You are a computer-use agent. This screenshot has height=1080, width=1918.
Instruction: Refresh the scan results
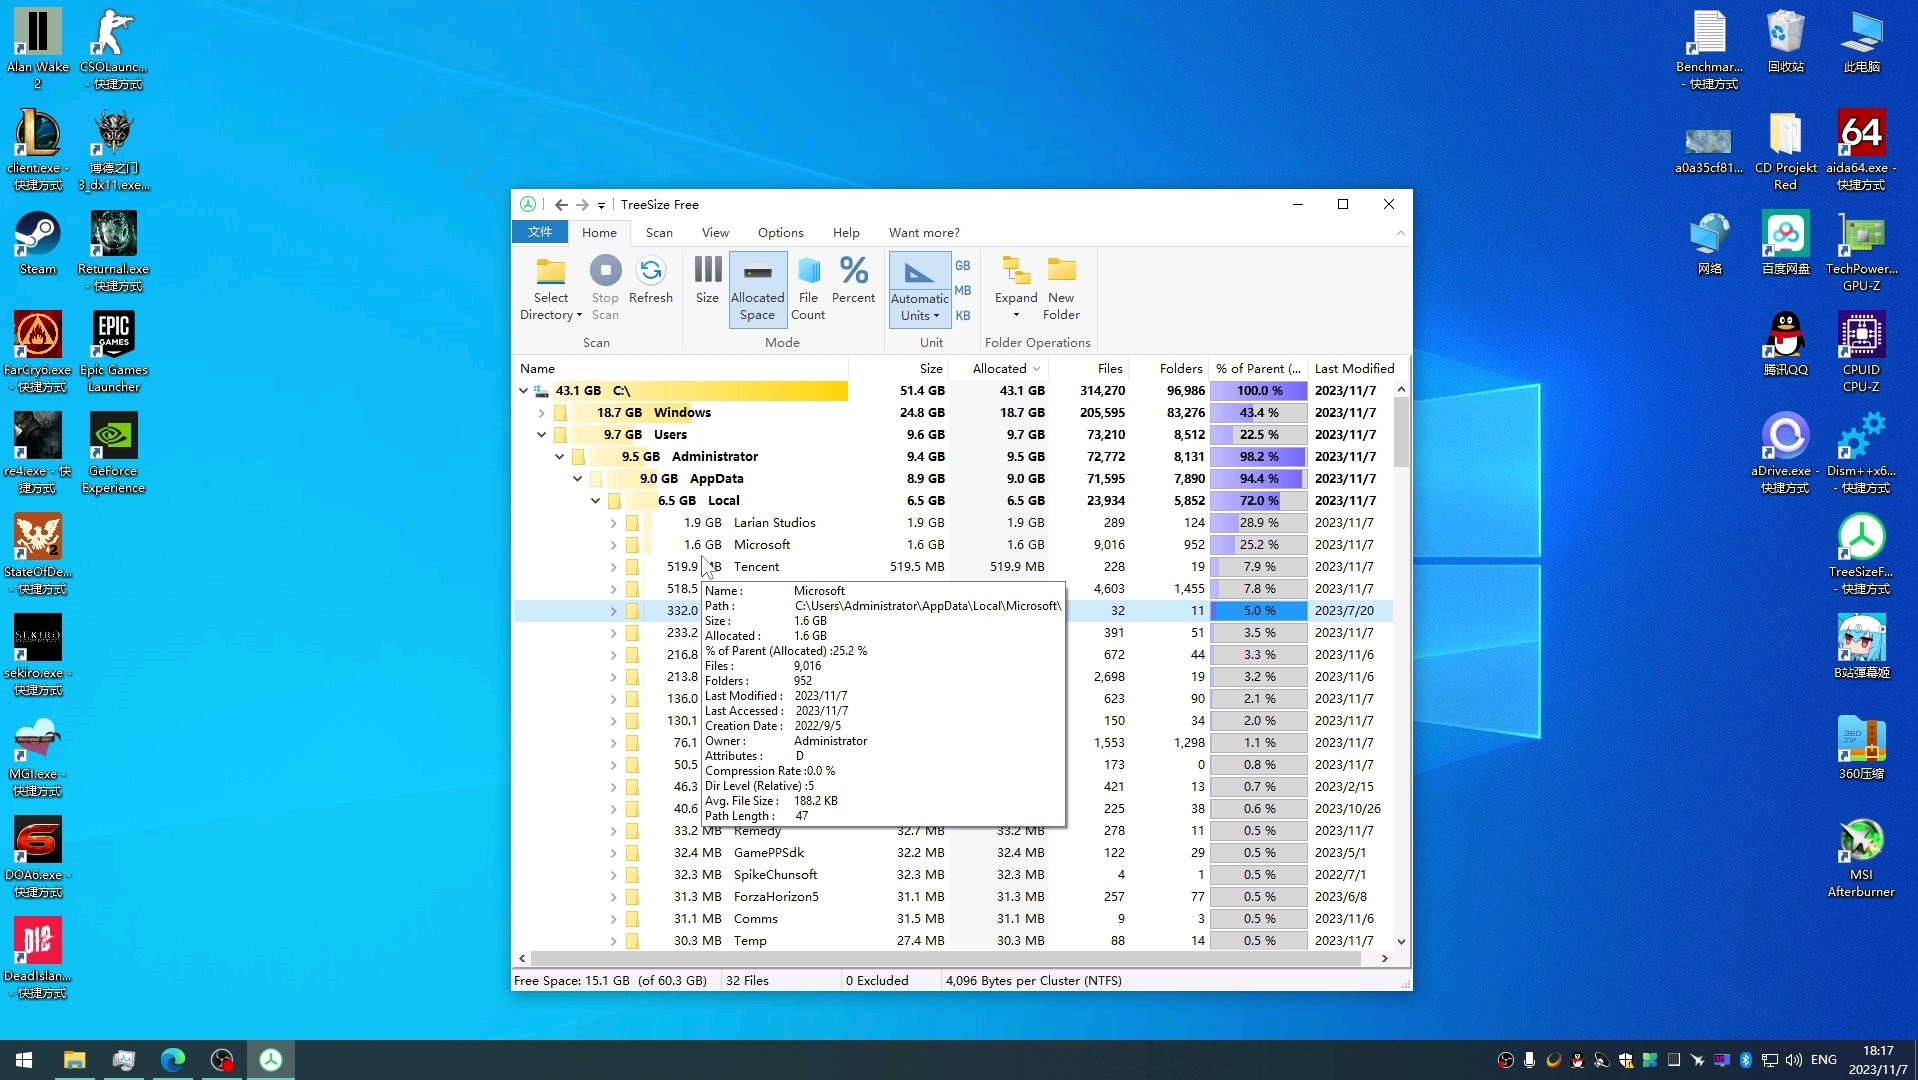tap(650, 280)
